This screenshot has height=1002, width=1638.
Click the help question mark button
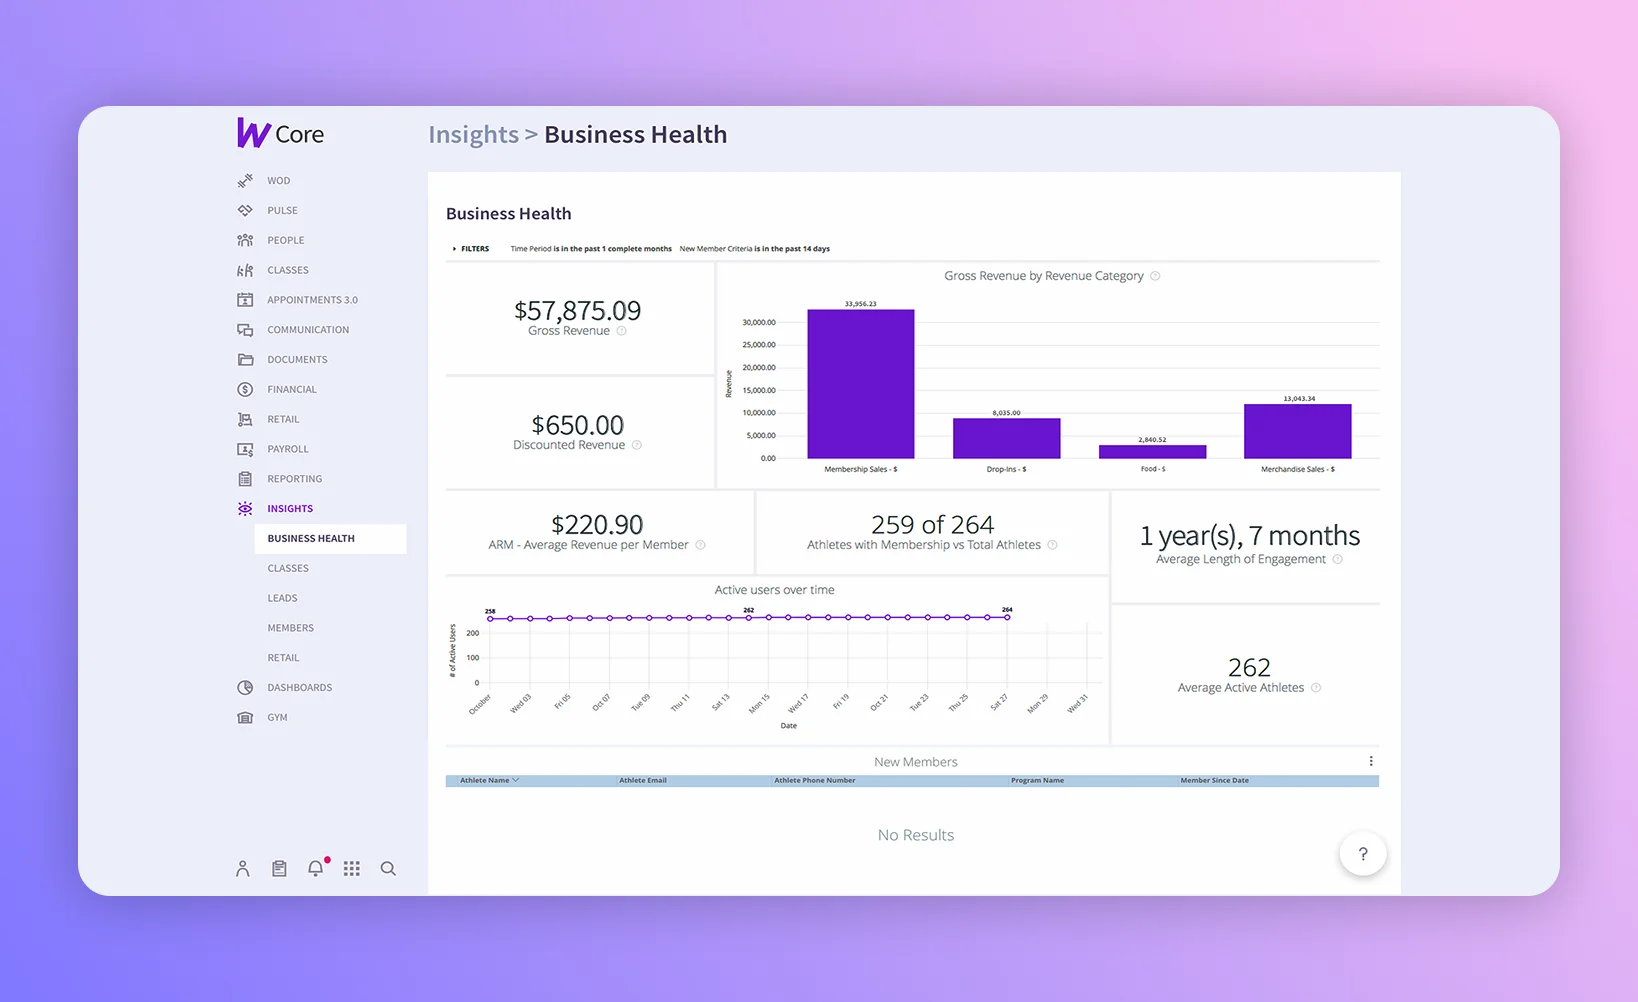tap(1362, 854)
